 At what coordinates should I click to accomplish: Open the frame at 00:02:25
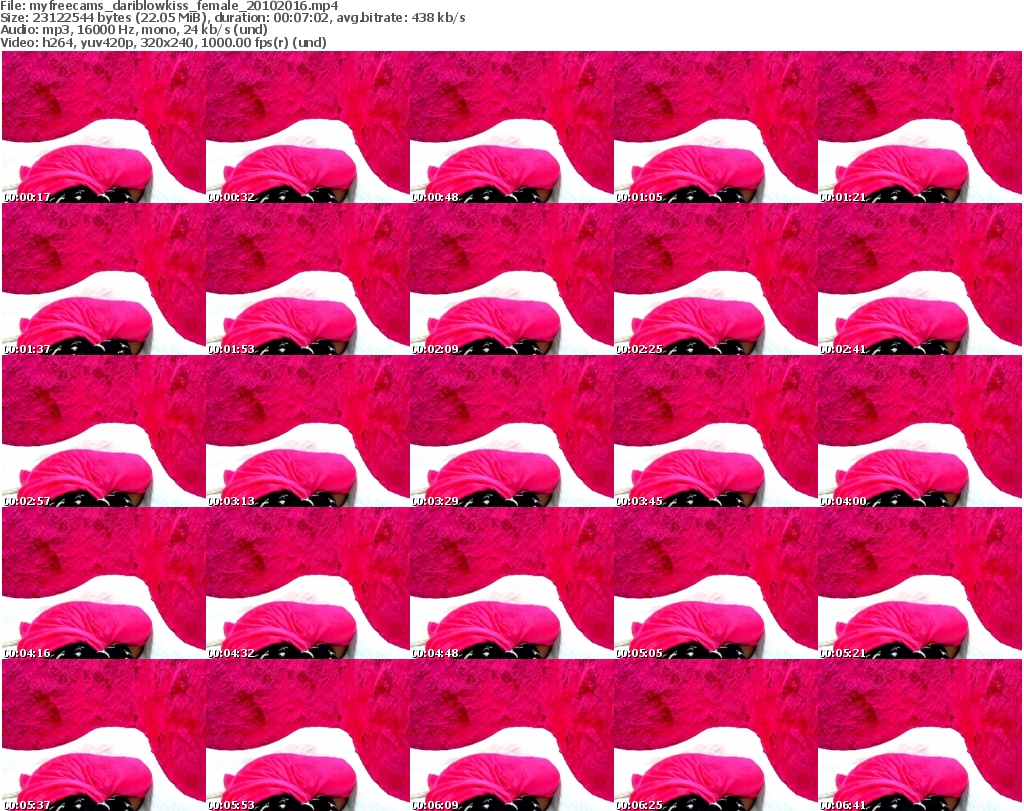716,279
